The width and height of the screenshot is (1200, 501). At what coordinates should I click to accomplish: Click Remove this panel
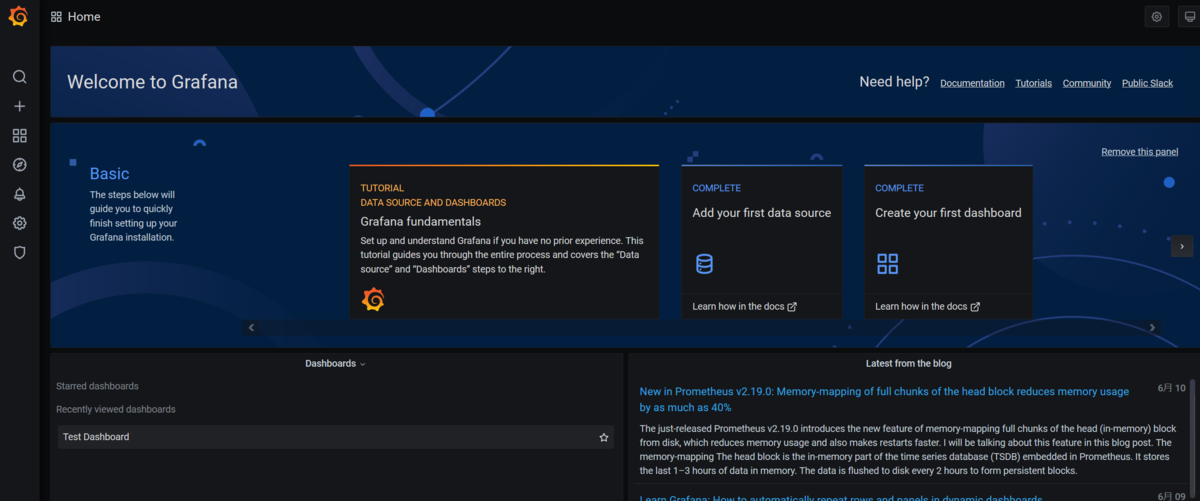tap(1139, 152)
